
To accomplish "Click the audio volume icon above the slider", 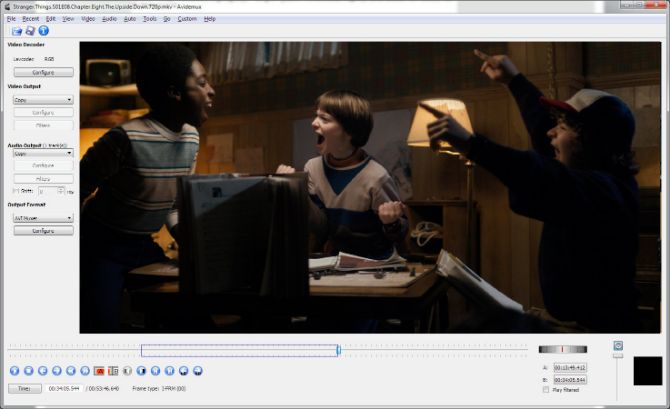I will [618, 345].
